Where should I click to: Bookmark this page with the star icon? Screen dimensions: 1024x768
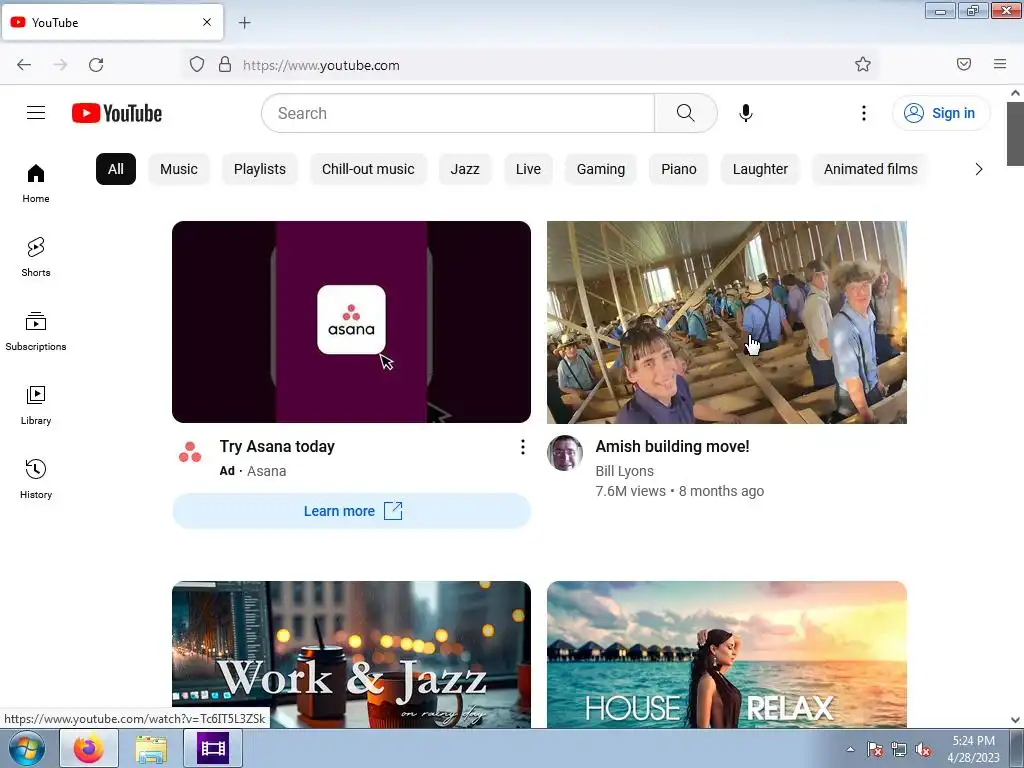[863, 64]
